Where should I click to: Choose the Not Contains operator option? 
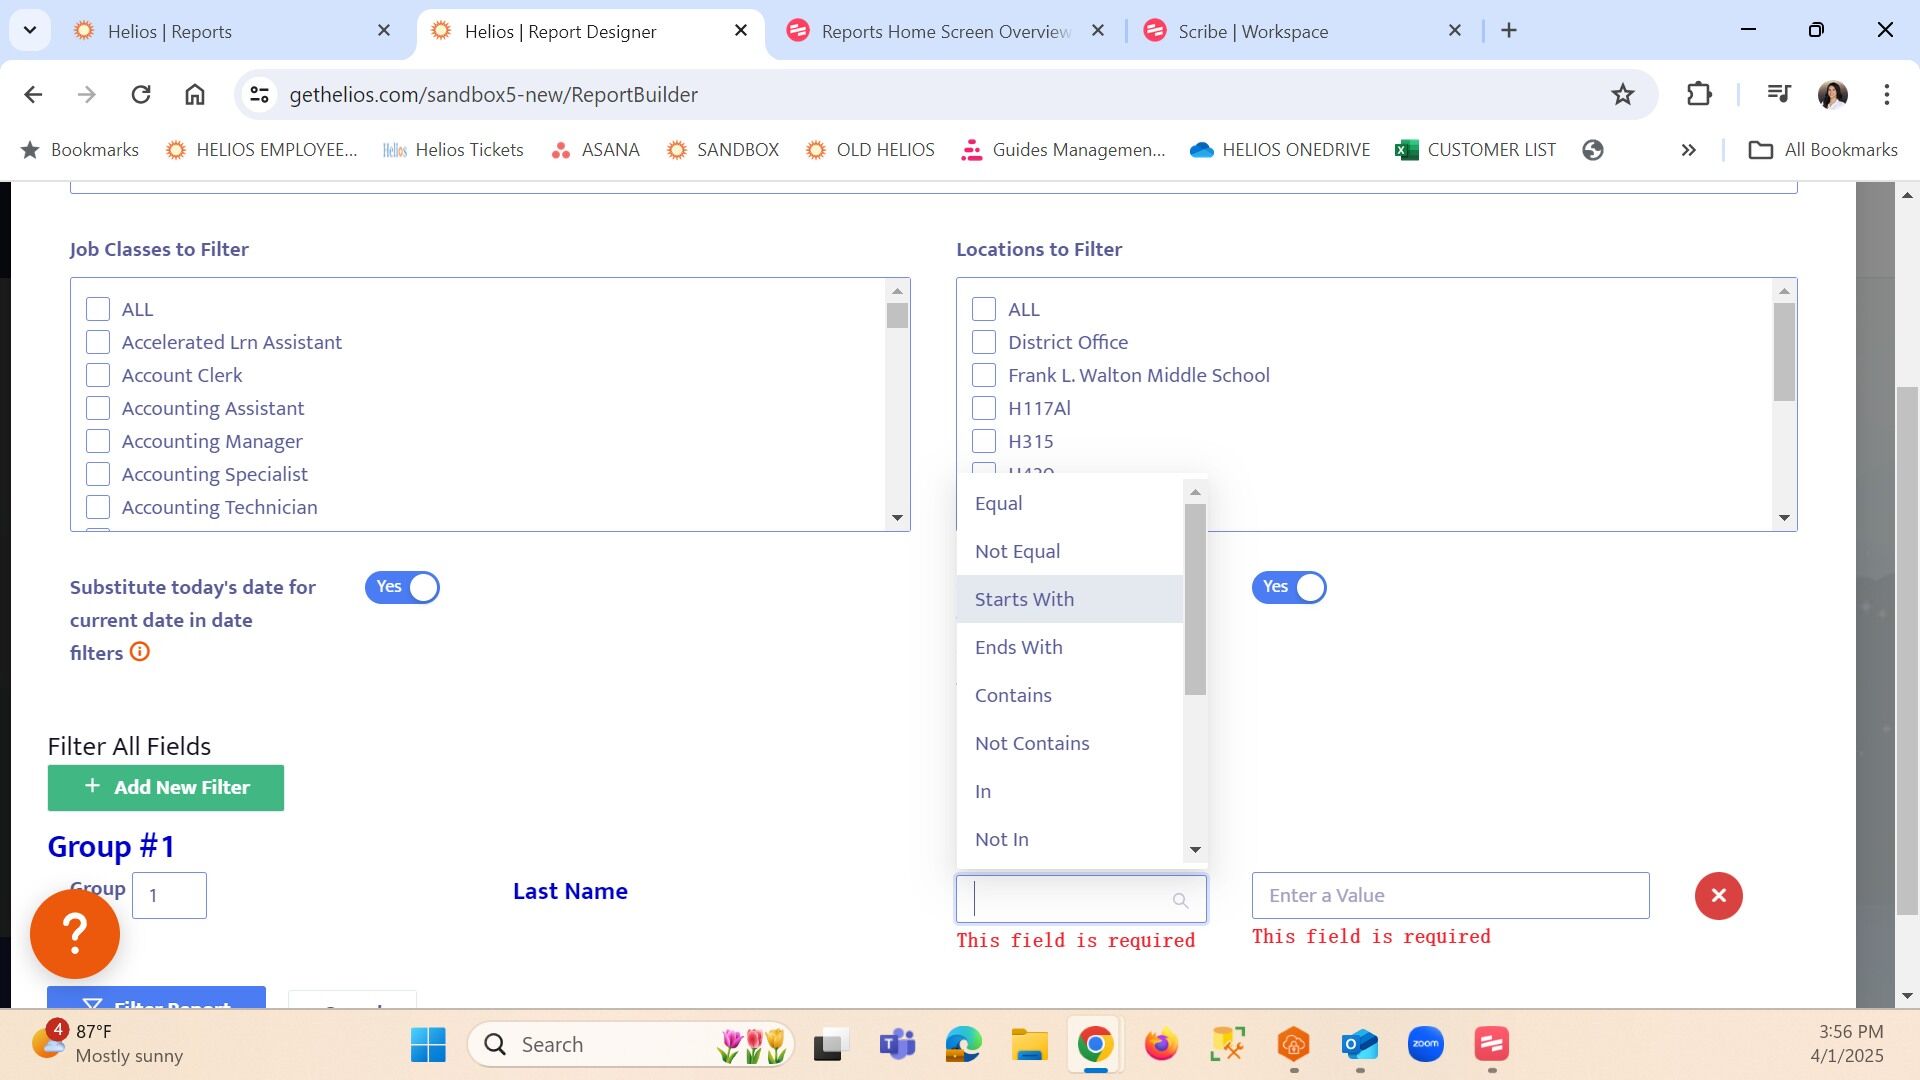[1031, 743]
